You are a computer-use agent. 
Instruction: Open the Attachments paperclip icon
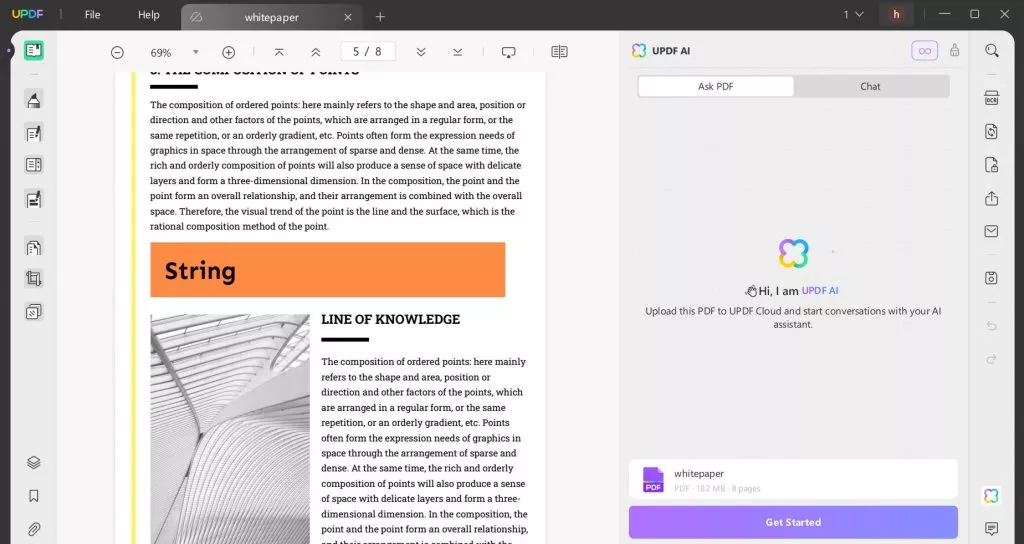point(34,529)
